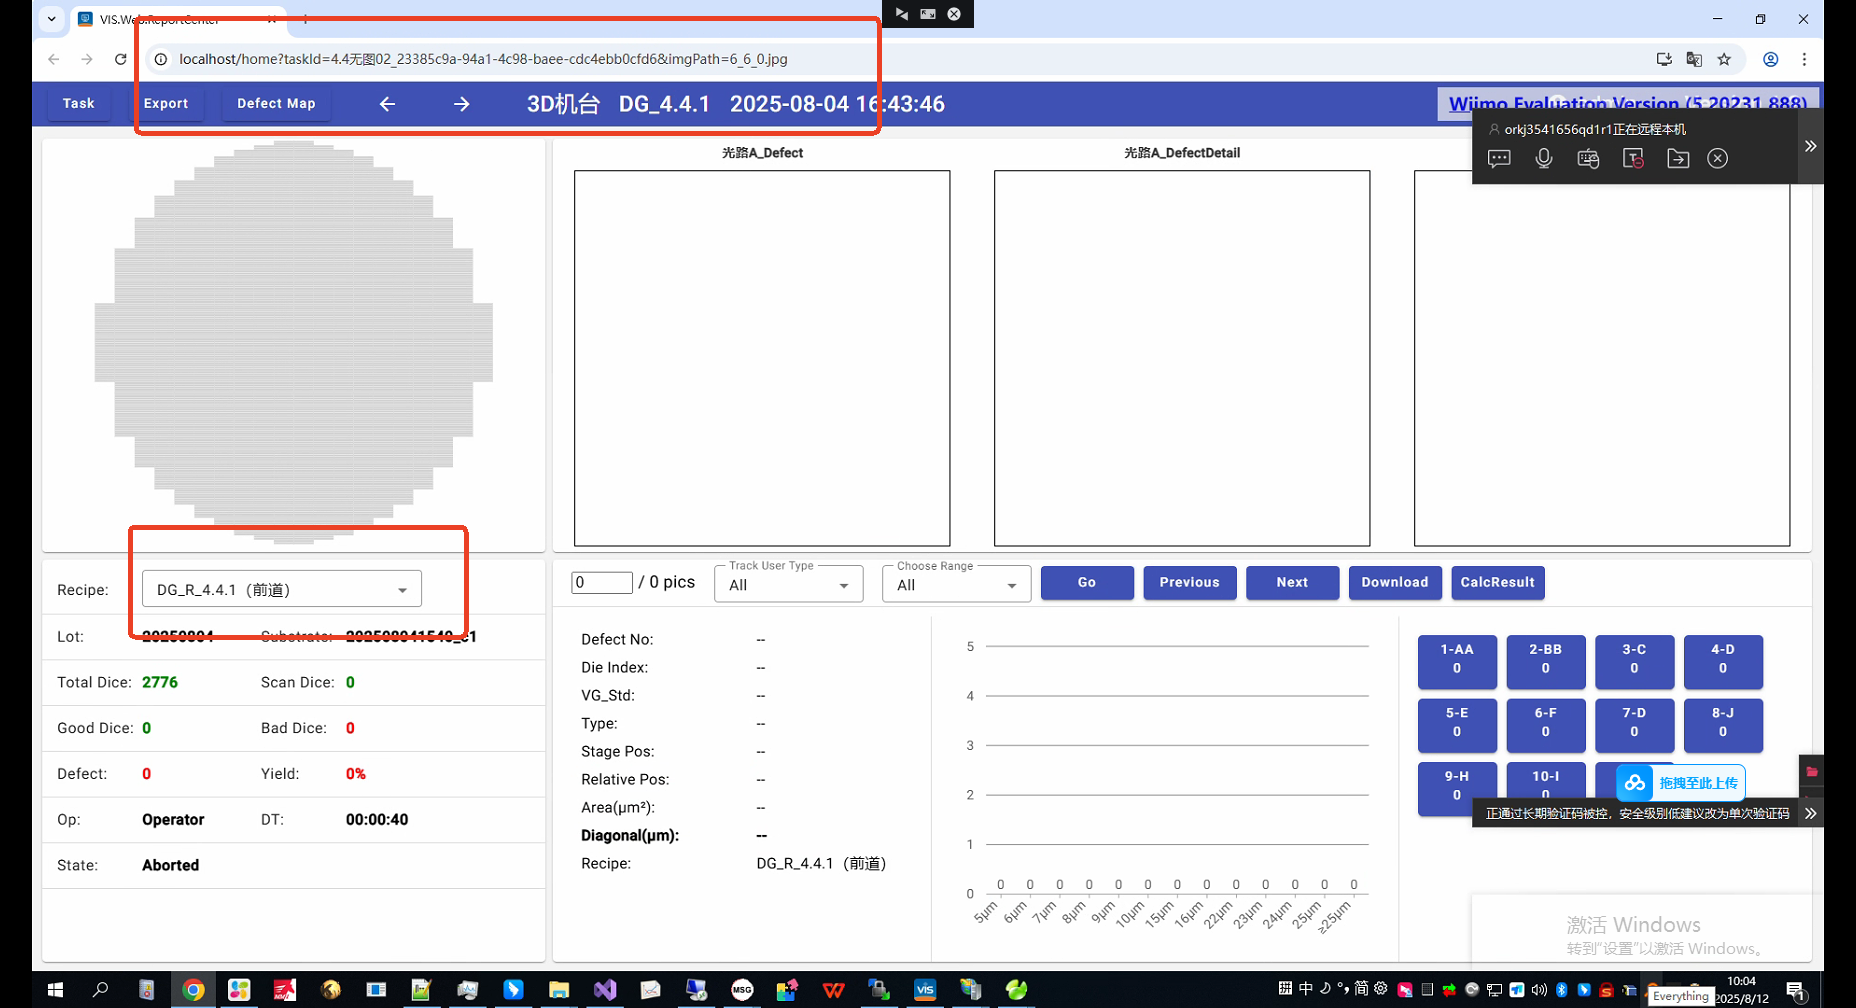Open the browser profile icon

[x=1770, y=59]
